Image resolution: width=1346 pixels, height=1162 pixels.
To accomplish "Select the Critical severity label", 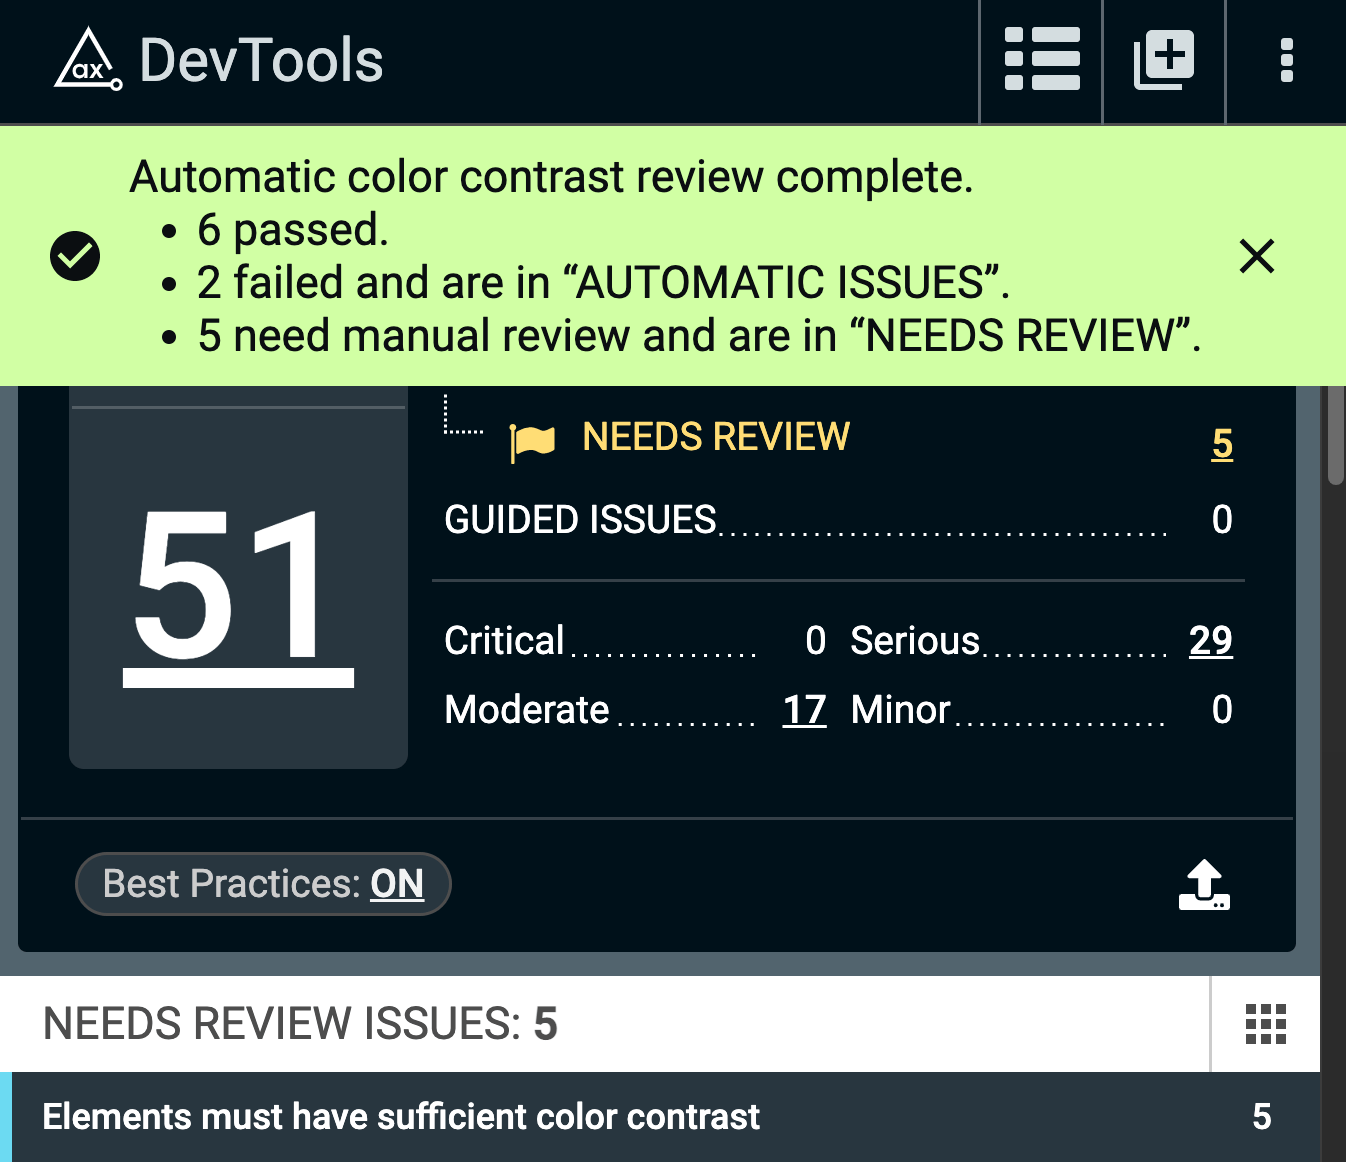I will (x=504, y=641).
